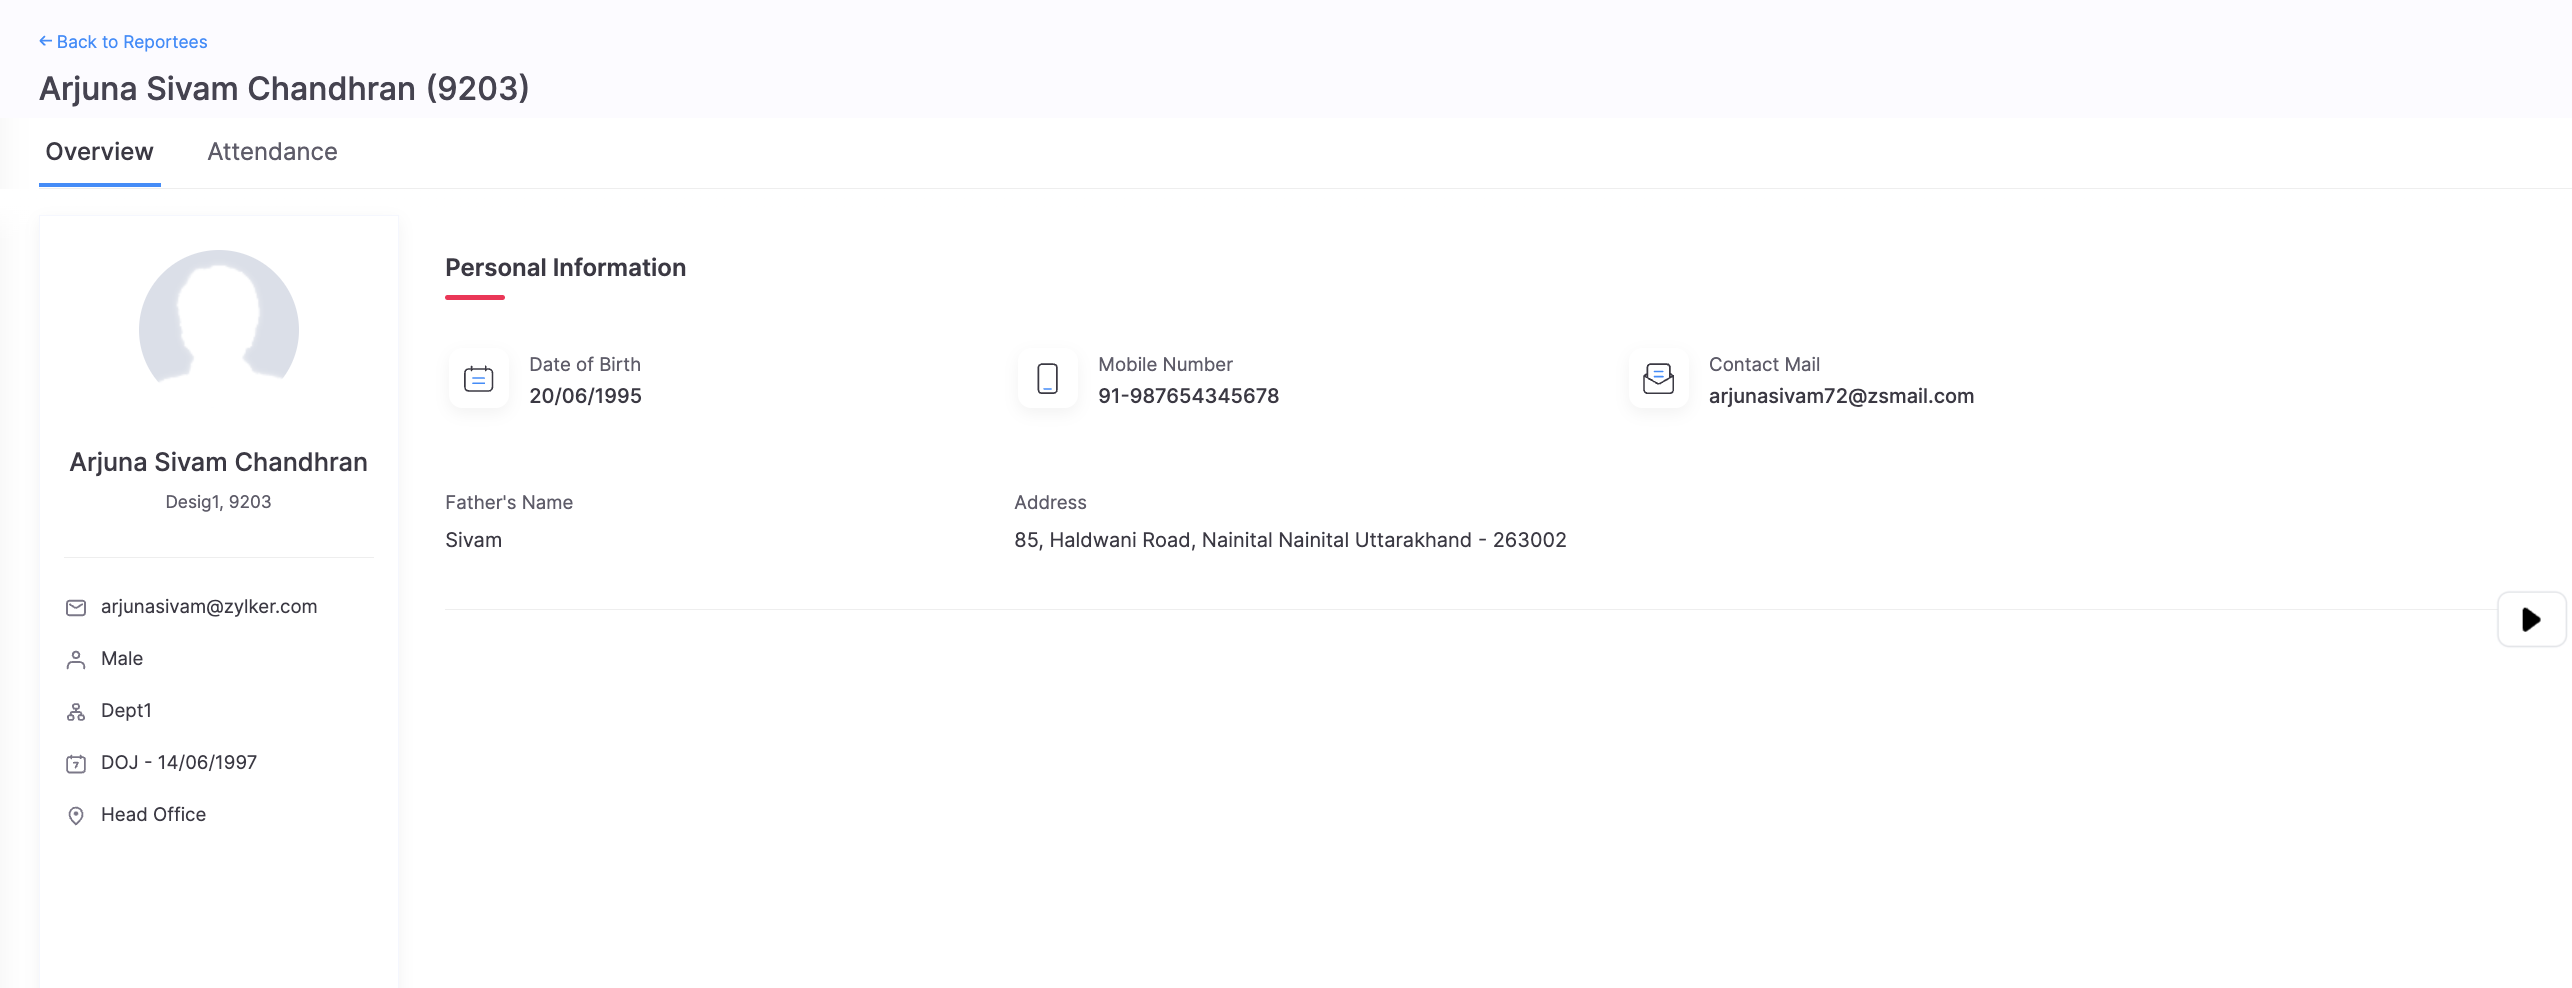Click the mobile number 91-987654345678
Image resolution: width=2572 pixels, height=988 pixels.
click(1188, 396)
